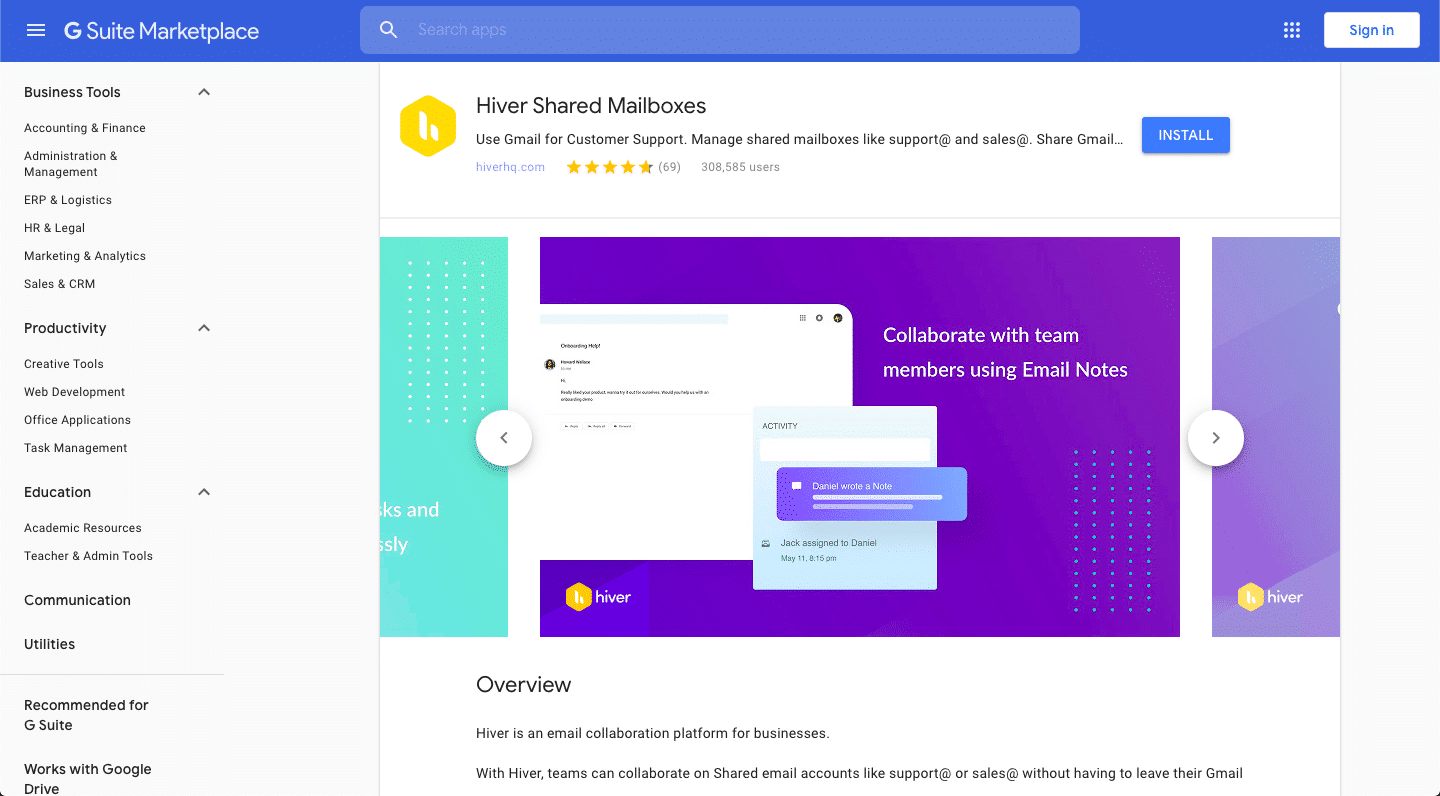Focus the Search apps field
Screen dimensions: 1440x796
720,30
